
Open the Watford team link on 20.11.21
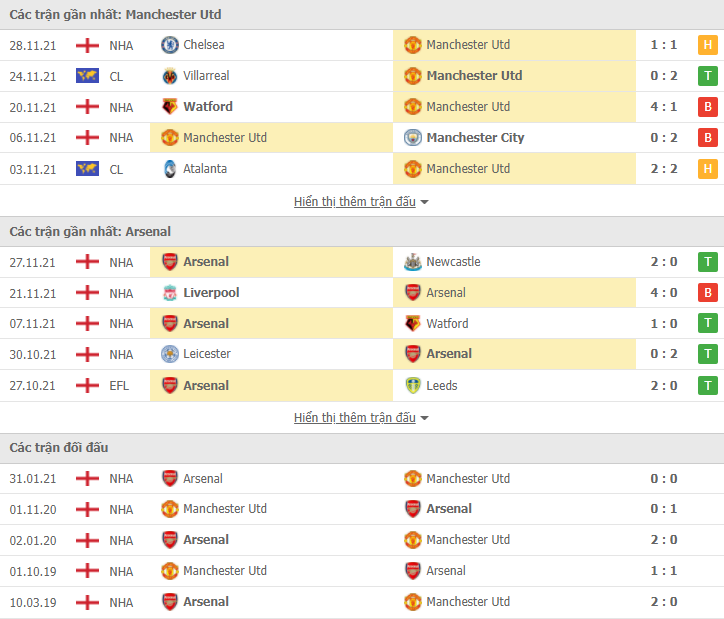pos(208,107)
